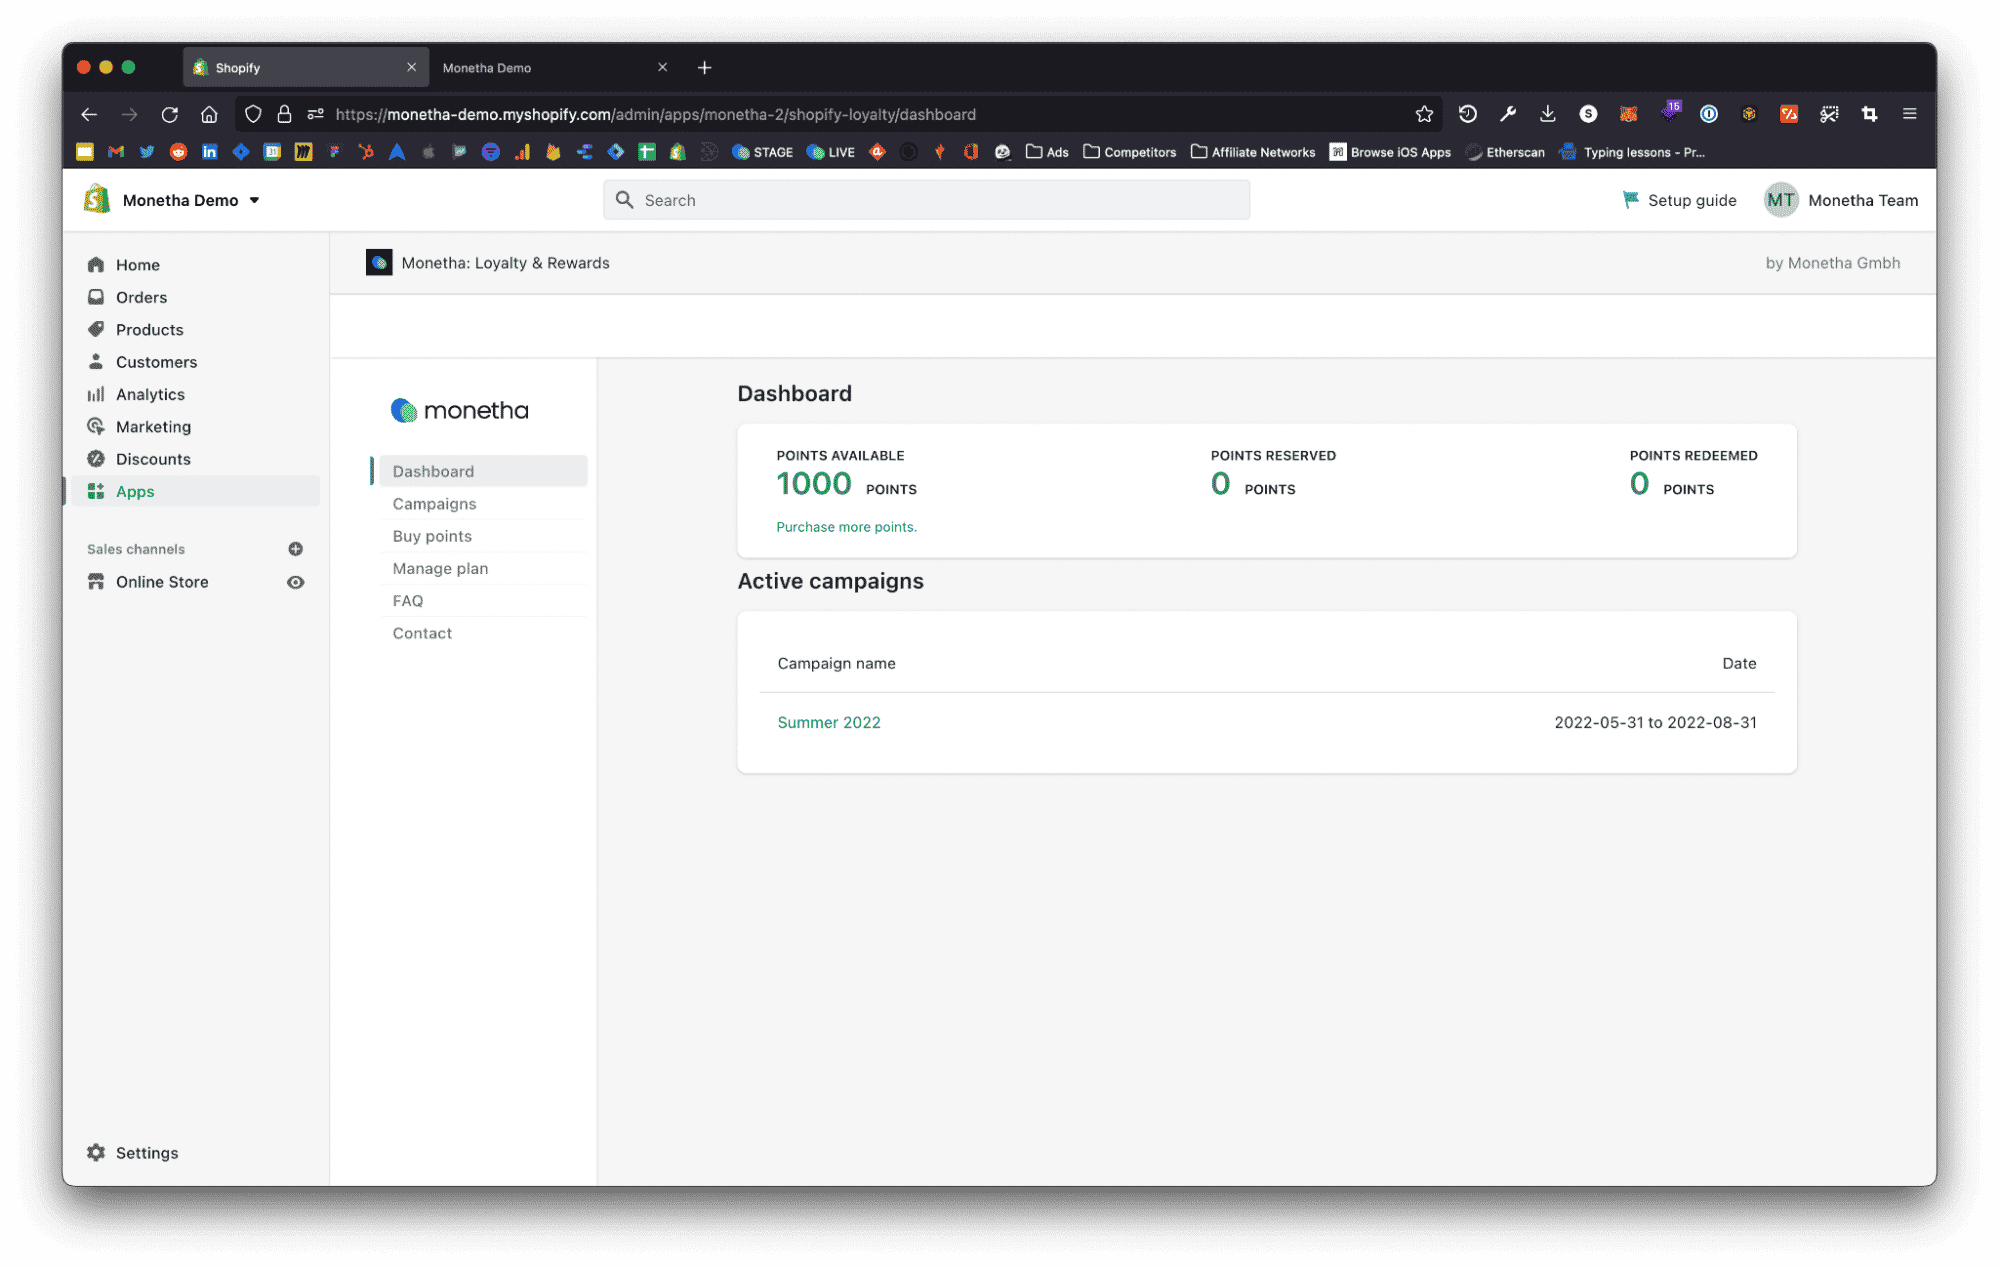Open Marketing in Shopify sidebar
This screenshot has width=1999, height=1268.
click(x=195, y=426)
